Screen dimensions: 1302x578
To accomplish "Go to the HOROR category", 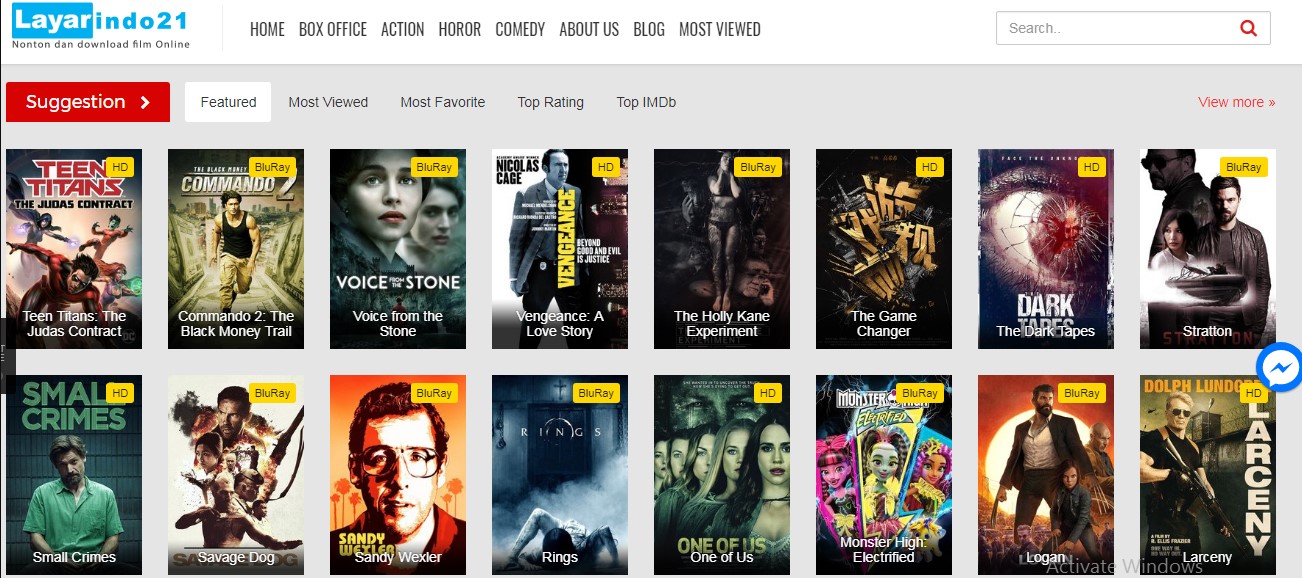I will click(x=460, y=29).
